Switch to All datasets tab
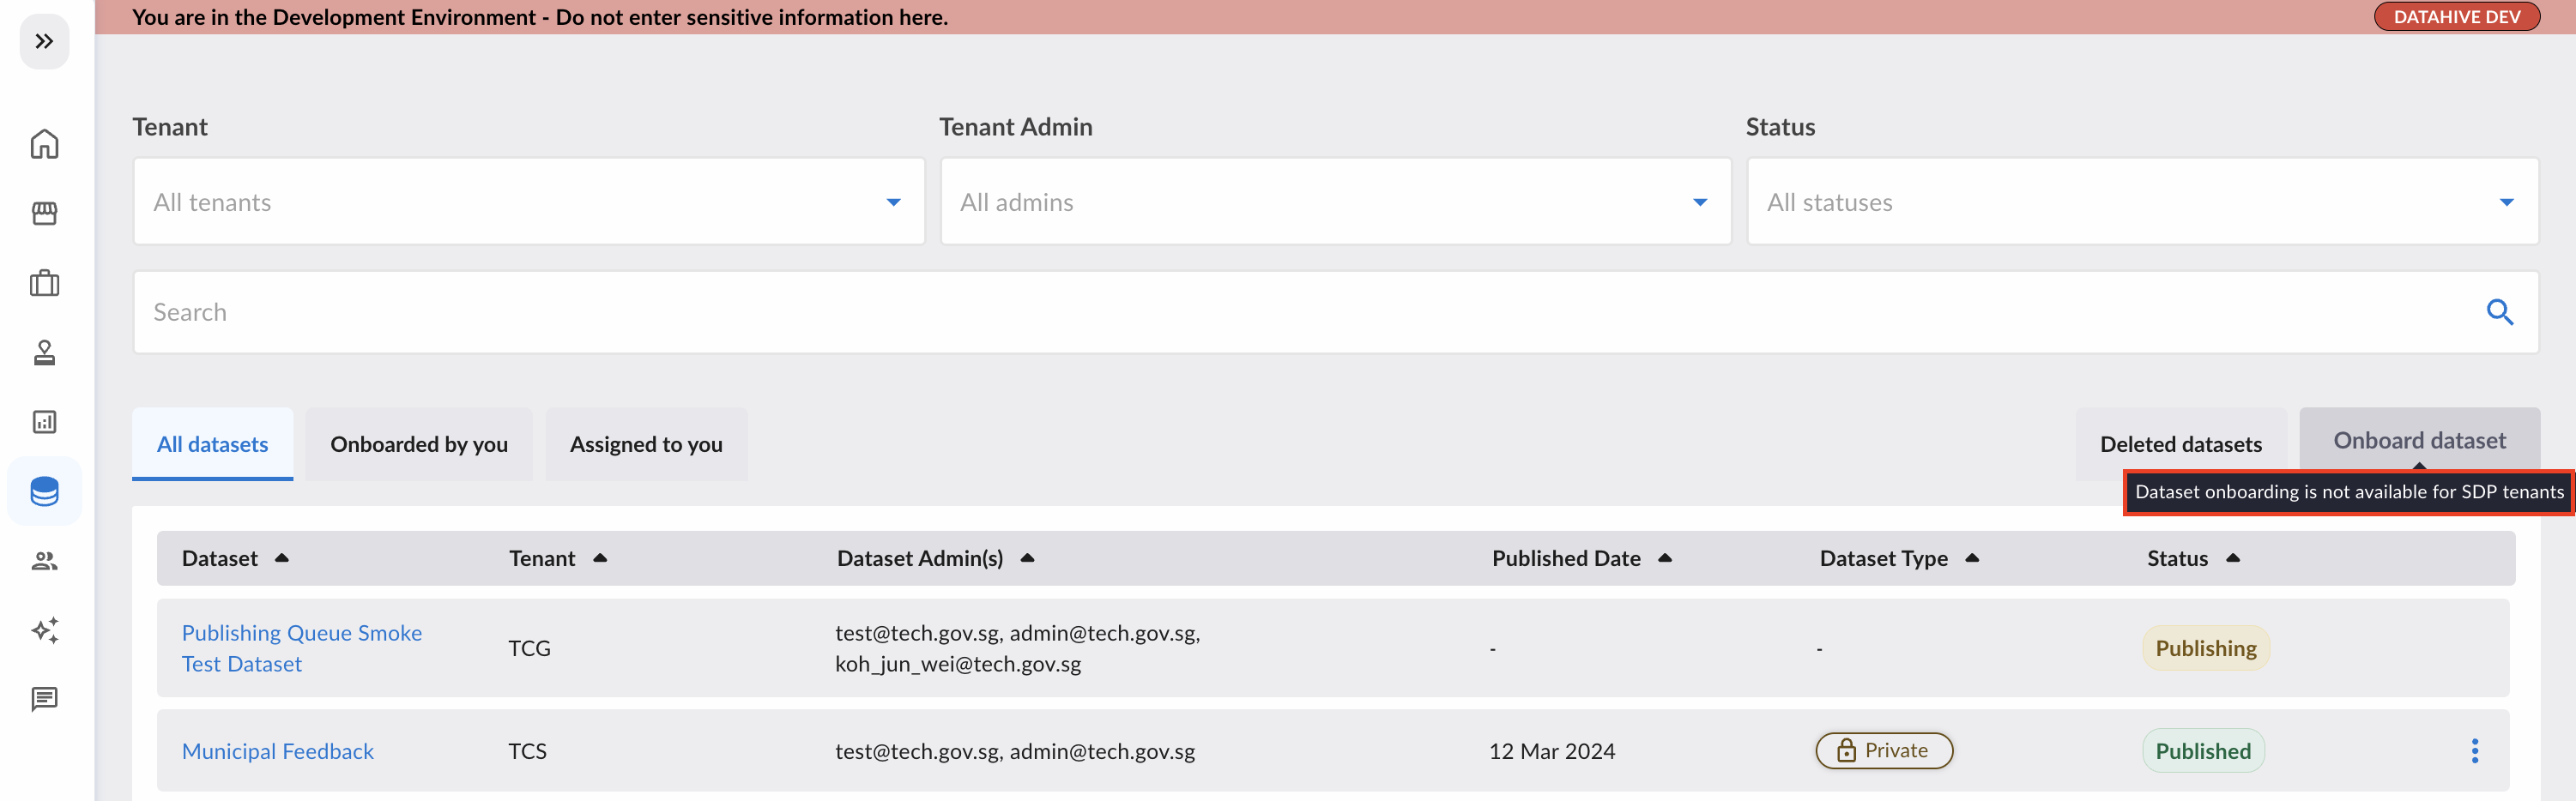The image size is (2576, 801). point(212,444)
